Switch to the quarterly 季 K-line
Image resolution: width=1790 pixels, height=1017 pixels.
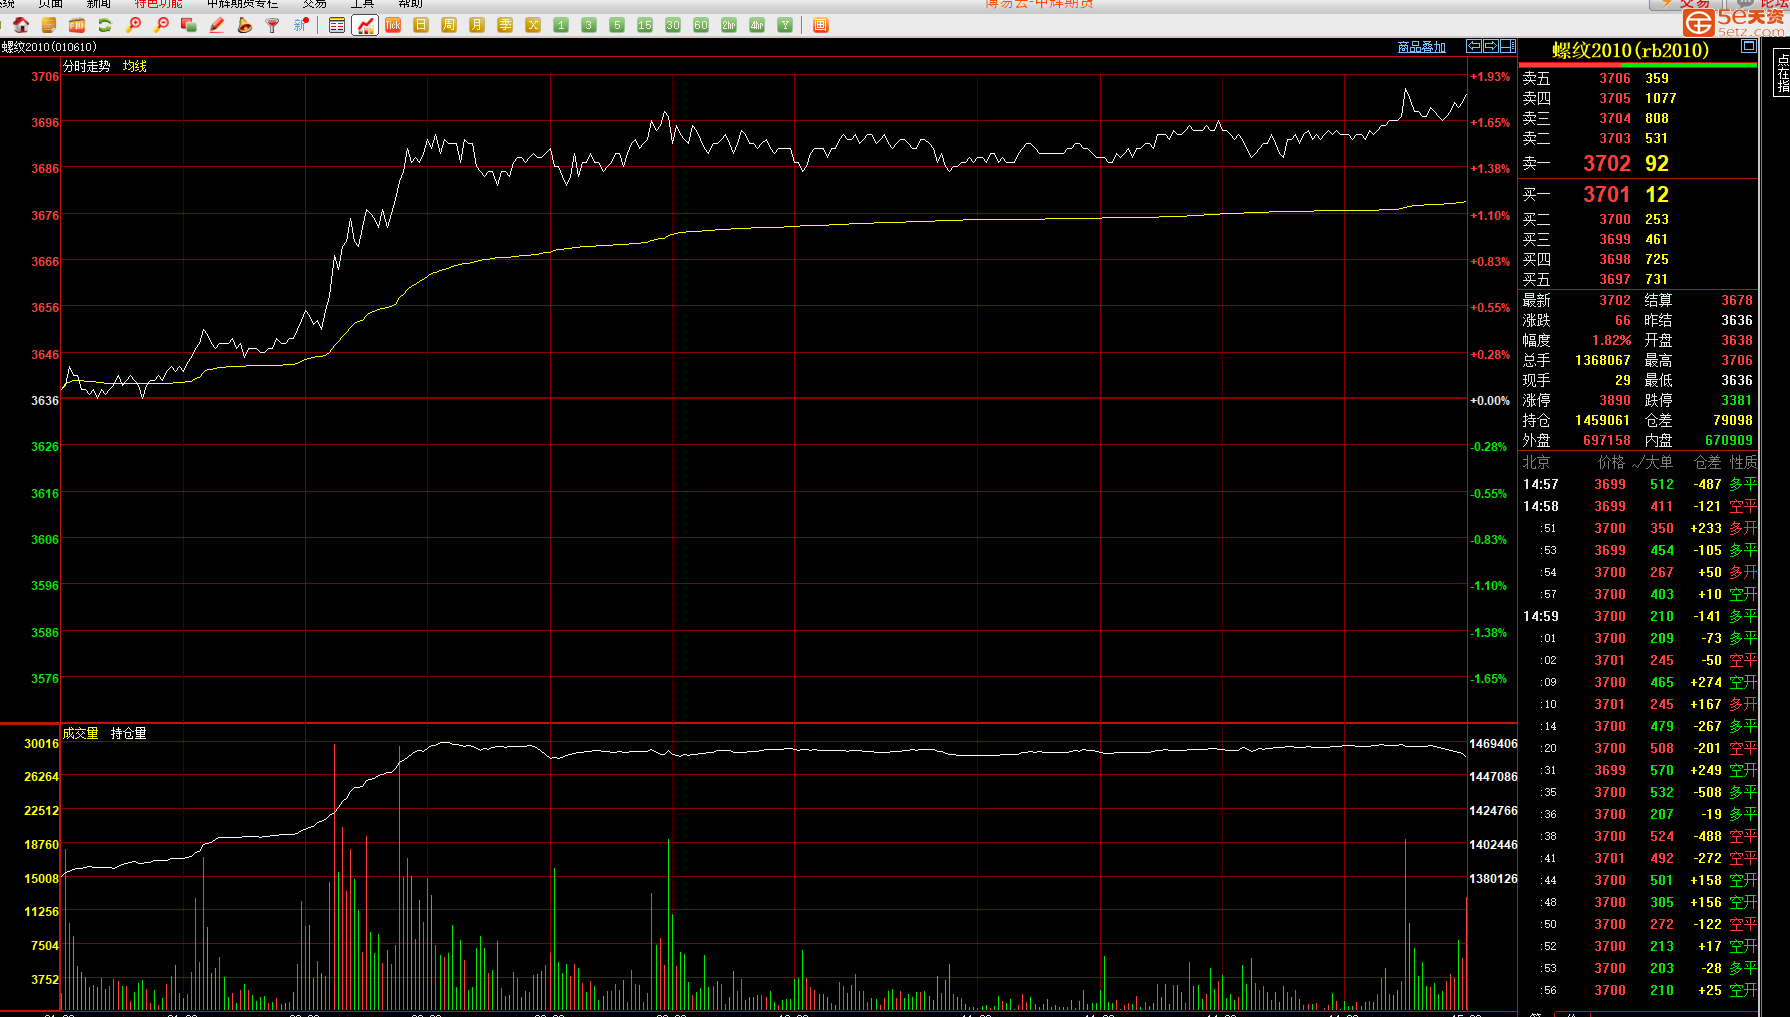[x=505, y=25]
